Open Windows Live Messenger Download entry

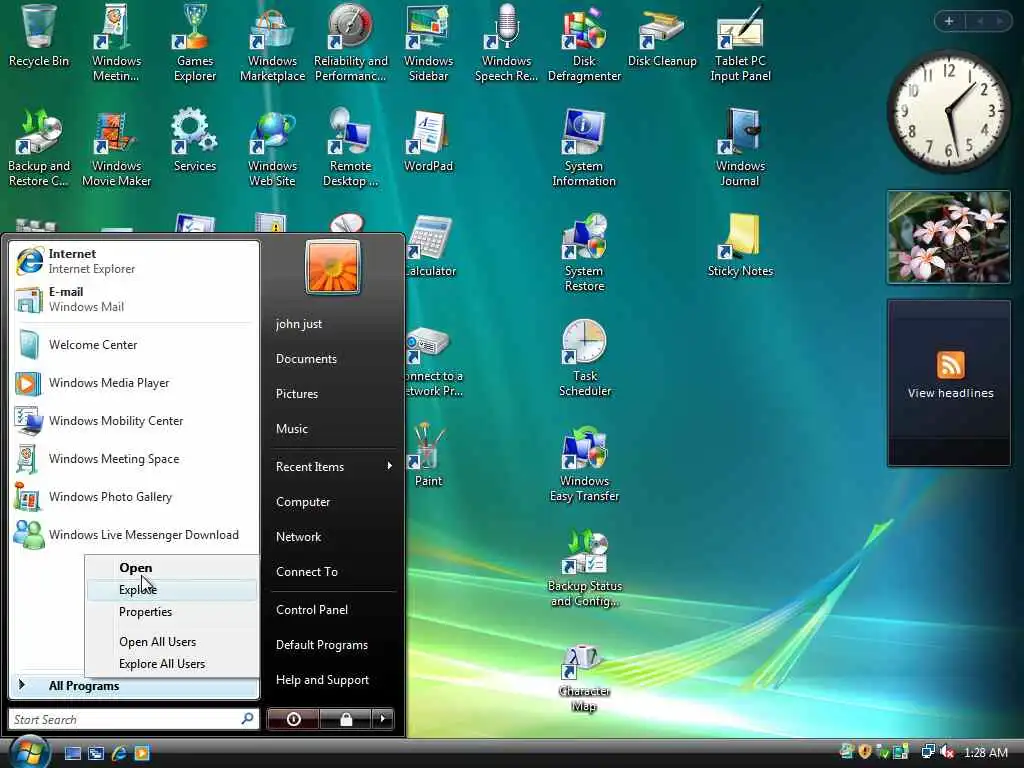coord(134,534)
